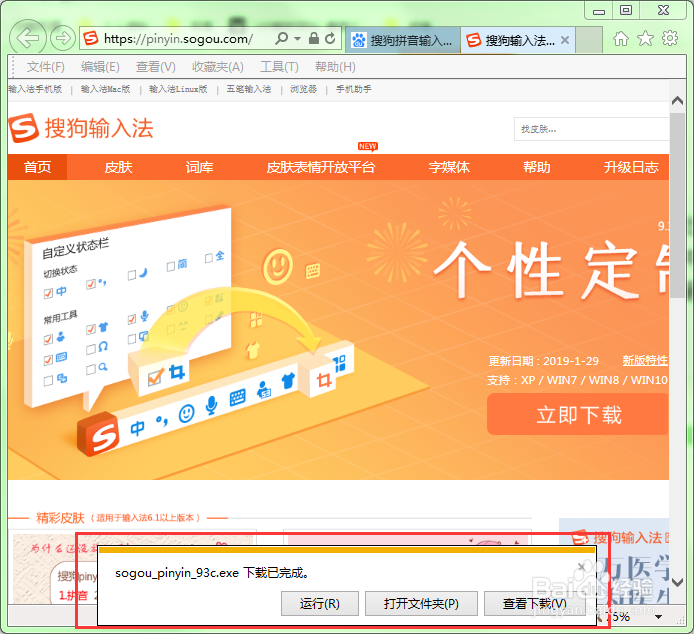
Task: Click the orange S logo on the banner toolbar
Action: click(99, 434)
